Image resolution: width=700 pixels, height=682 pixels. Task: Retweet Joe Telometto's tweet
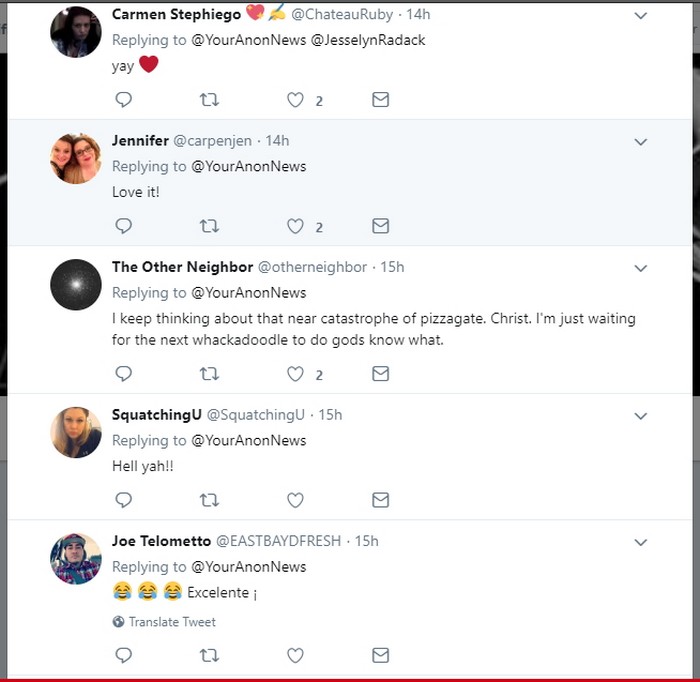click(209, 656)
